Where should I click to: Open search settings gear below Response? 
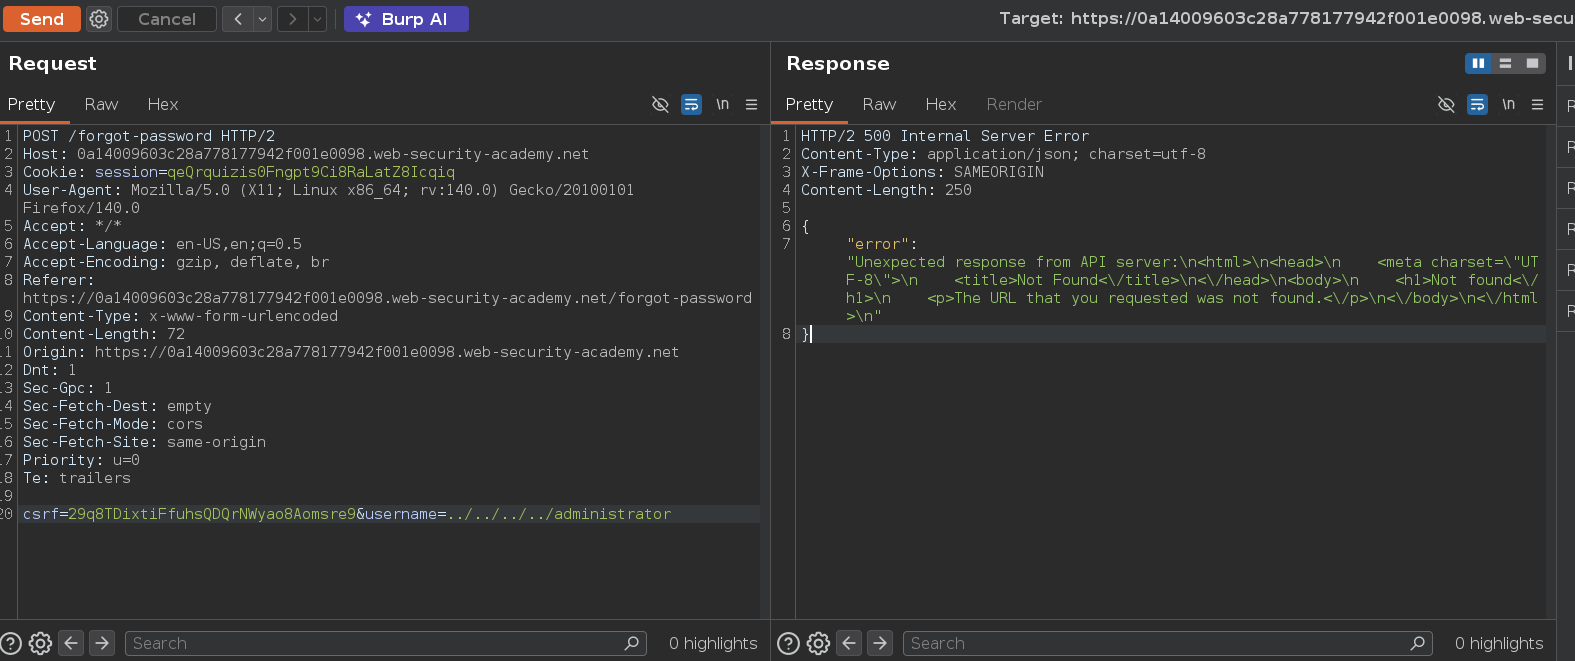(x=818, y=643)
